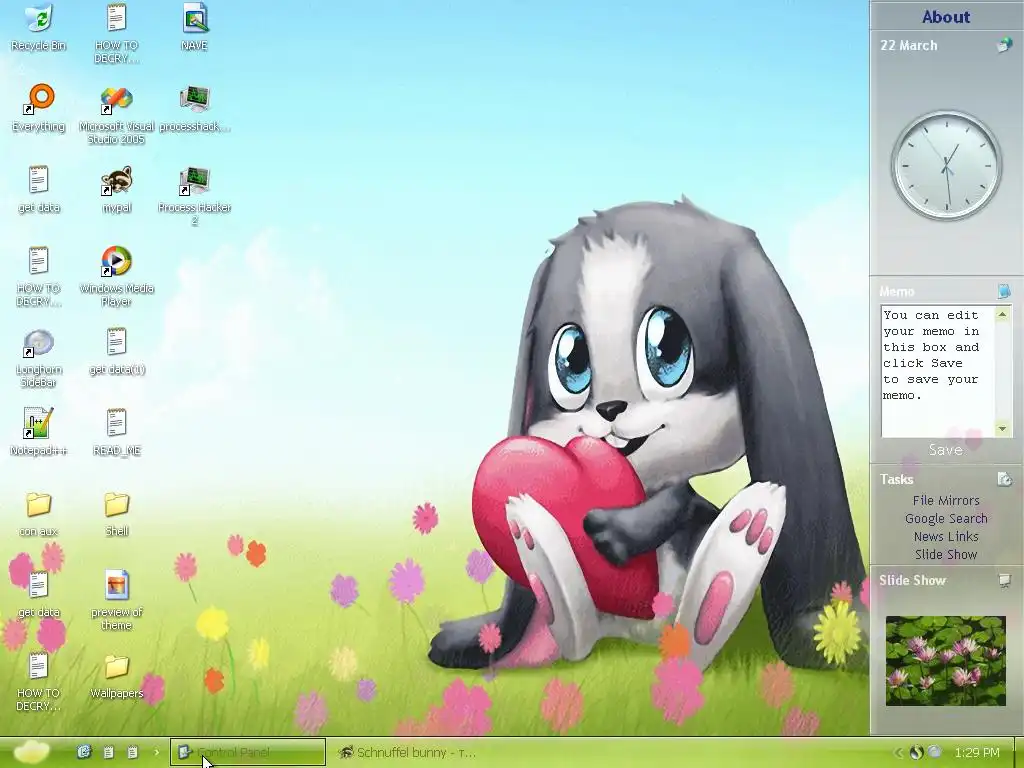Click inside the memo text box
Screen dimensions: 1024x768
pyautogui.click(x=938, y=371)
